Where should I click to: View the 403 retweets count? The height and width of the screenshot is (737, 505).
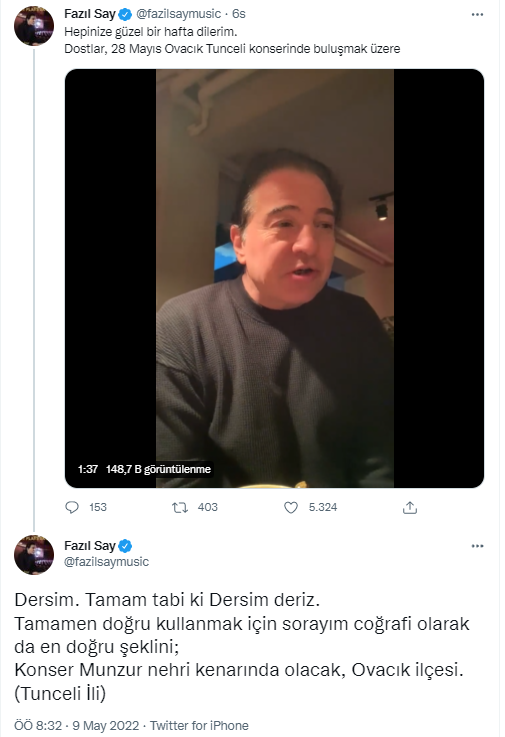[x=208, y=507]
